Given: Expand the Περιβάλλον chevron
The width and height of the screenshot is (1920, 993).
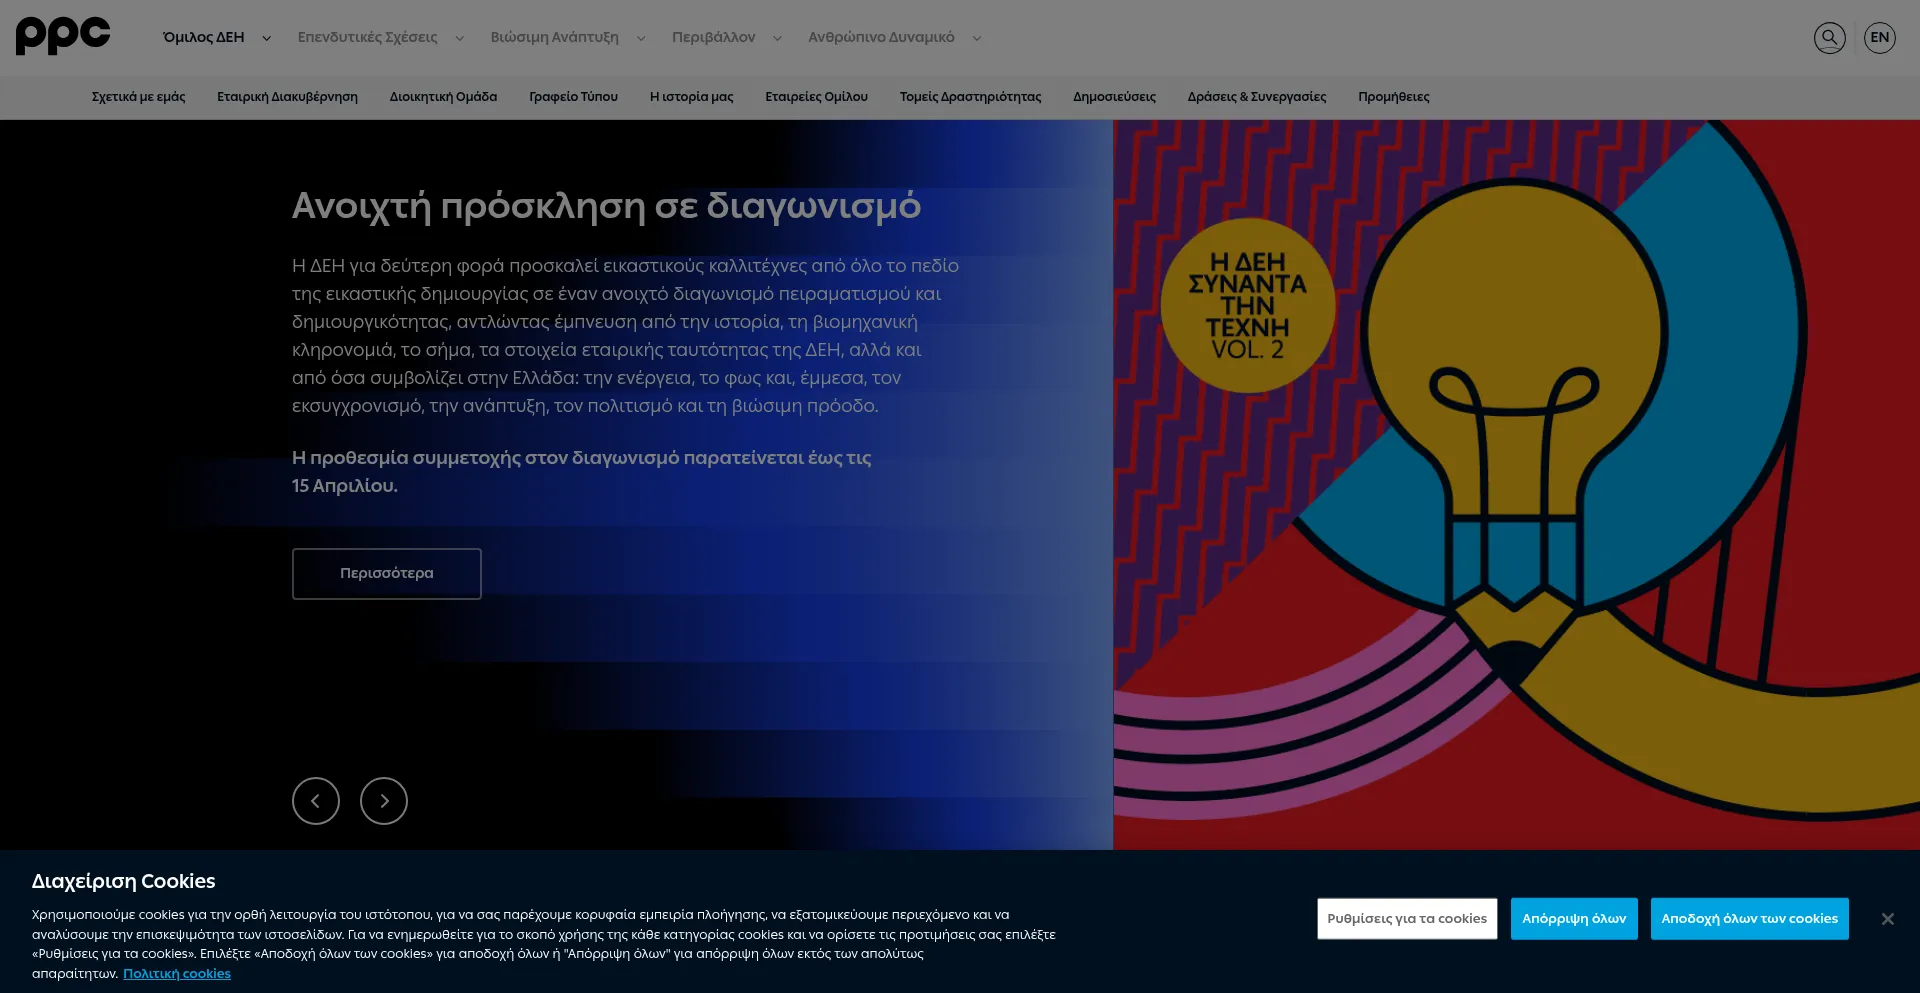Looking at the screenshot, I should (777, 38).
